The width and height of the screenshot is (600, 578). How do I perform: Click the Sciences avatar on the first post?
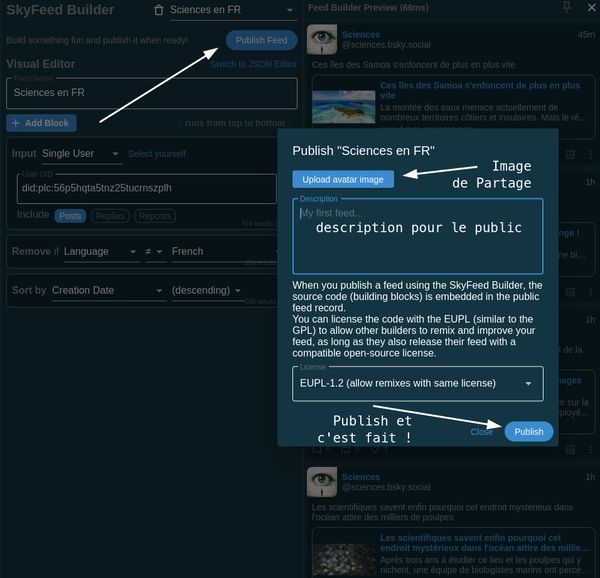coord(322,40)
